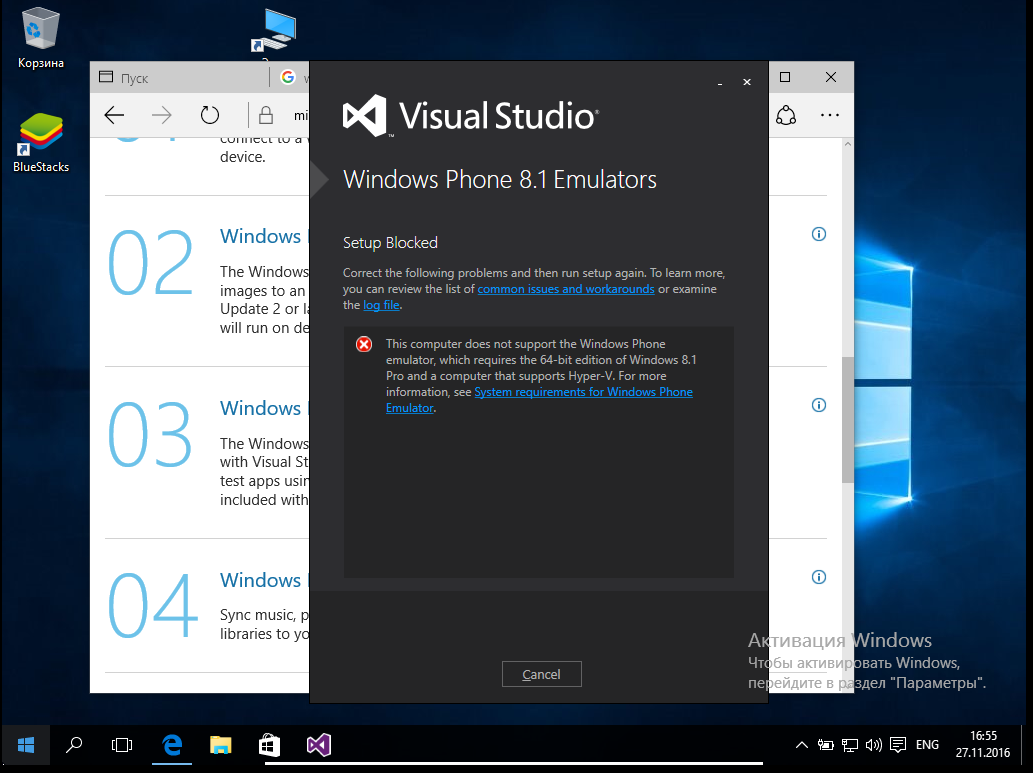Switch to Edge on the taskbar

pyautogui.click(x=172, y=745)
